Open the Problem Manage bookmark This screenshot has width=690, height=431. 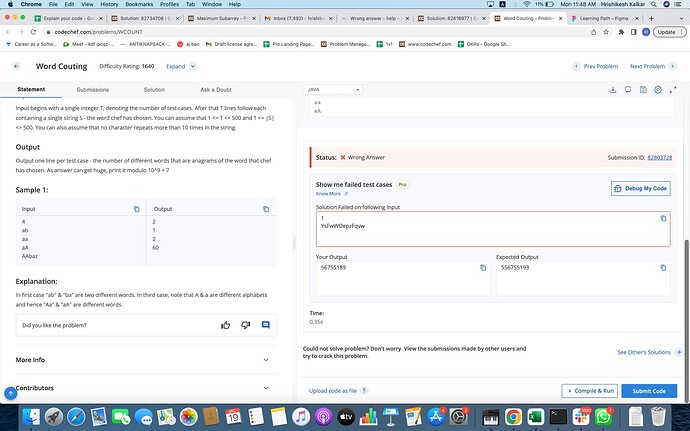tap(345, 44)
